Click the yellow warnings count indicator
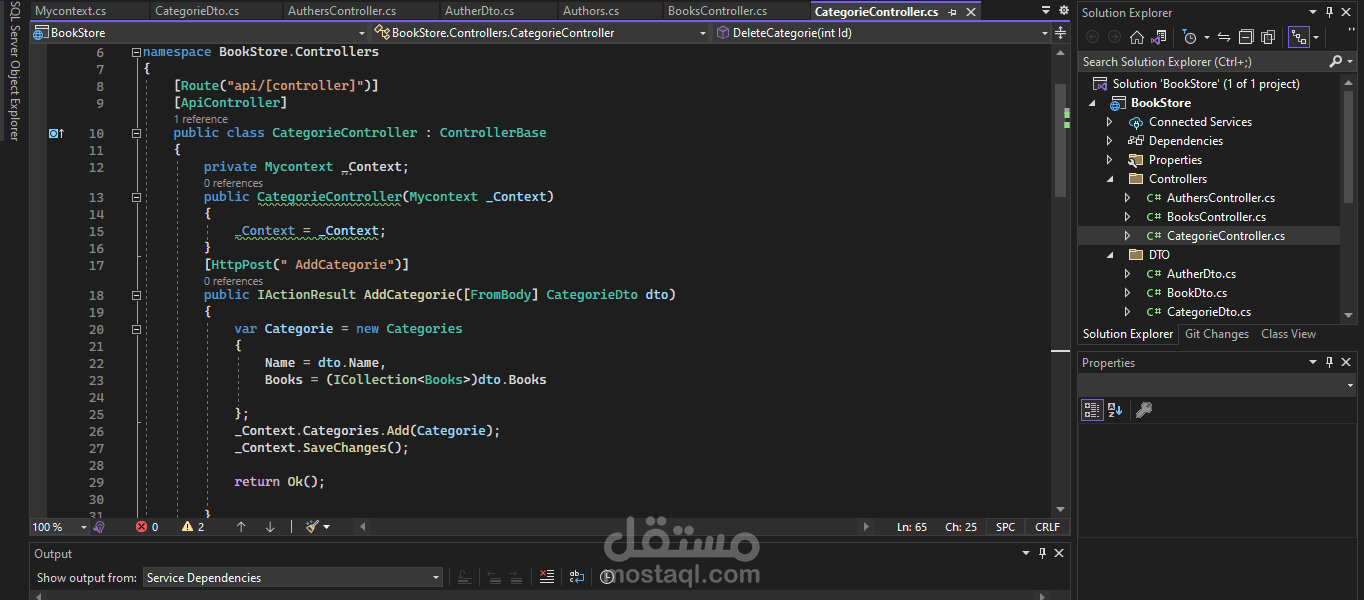1364x600 pixels. click(193, 527)
